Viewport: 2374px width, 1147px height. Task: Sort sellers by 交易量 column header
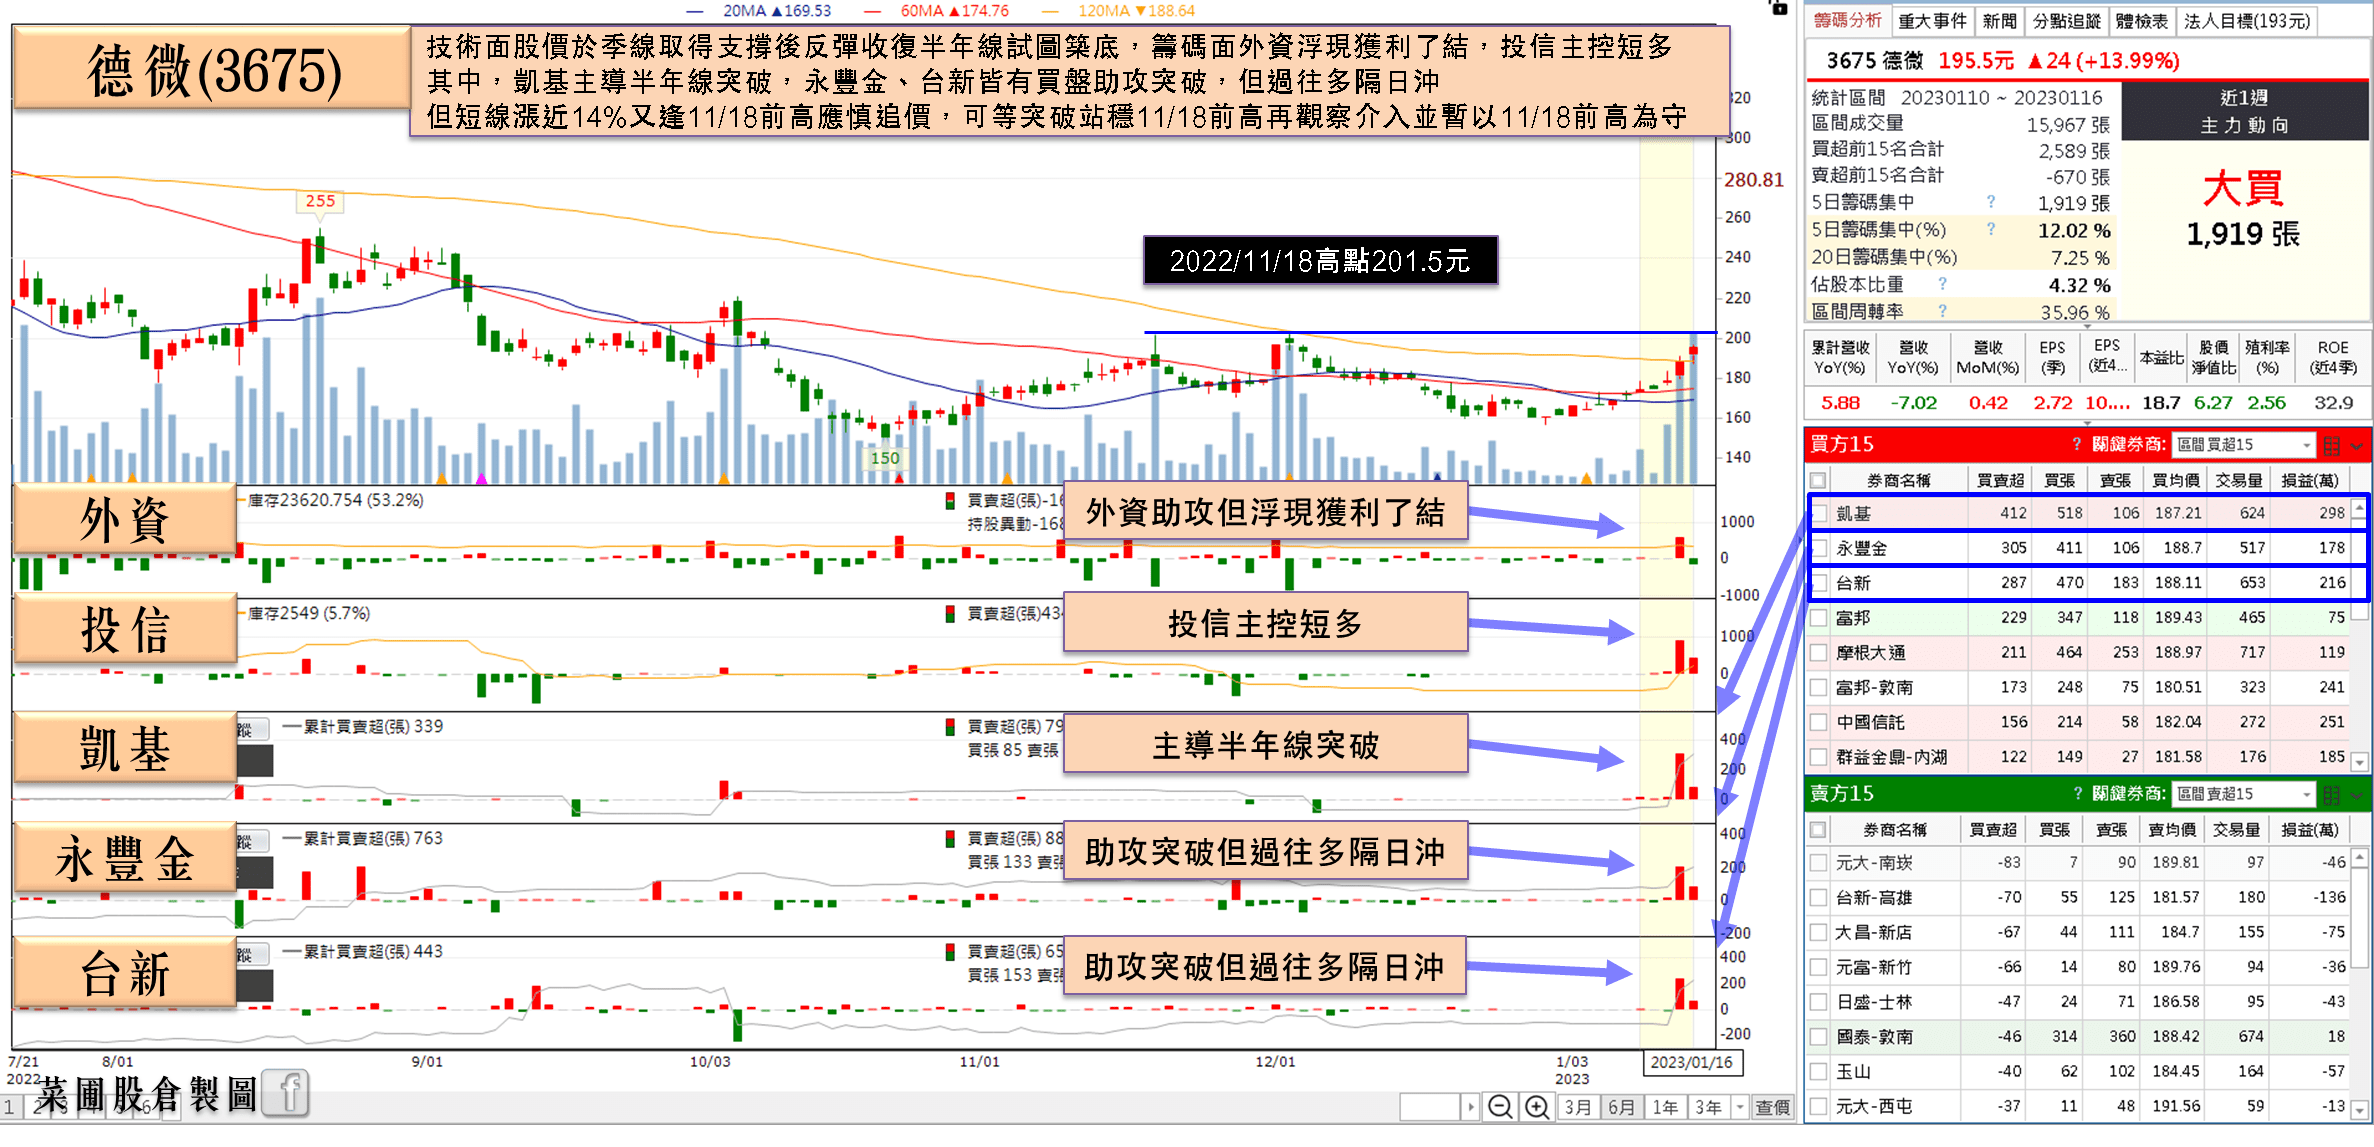pyautogui.click(x=2236, y=830)
